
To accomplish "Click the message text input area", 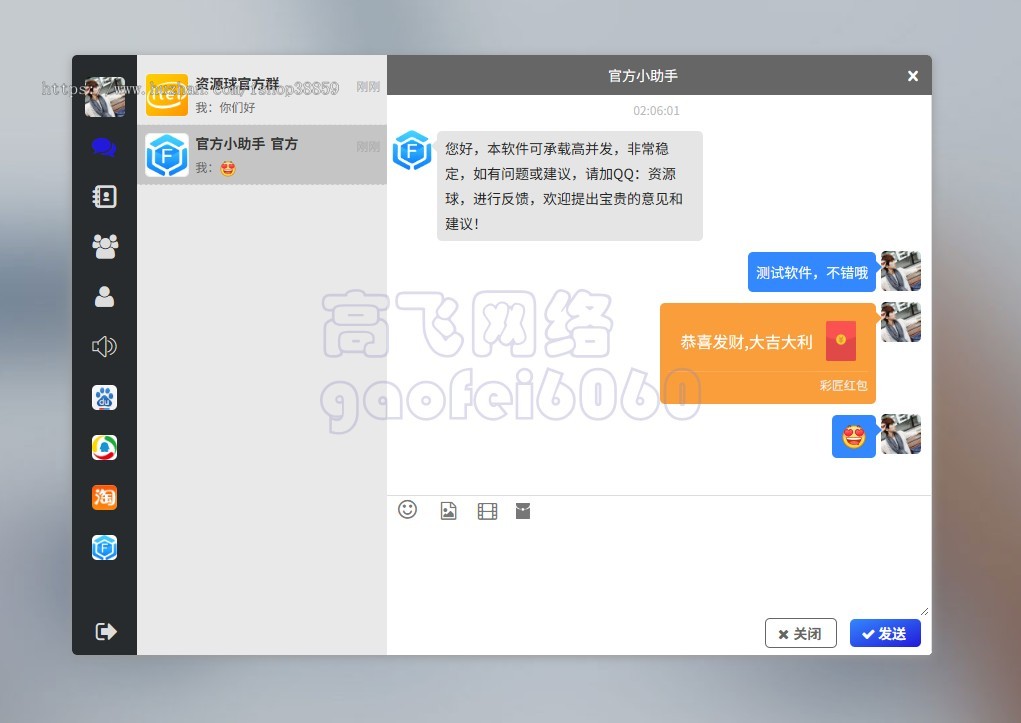I will click(x=658, y=568).
